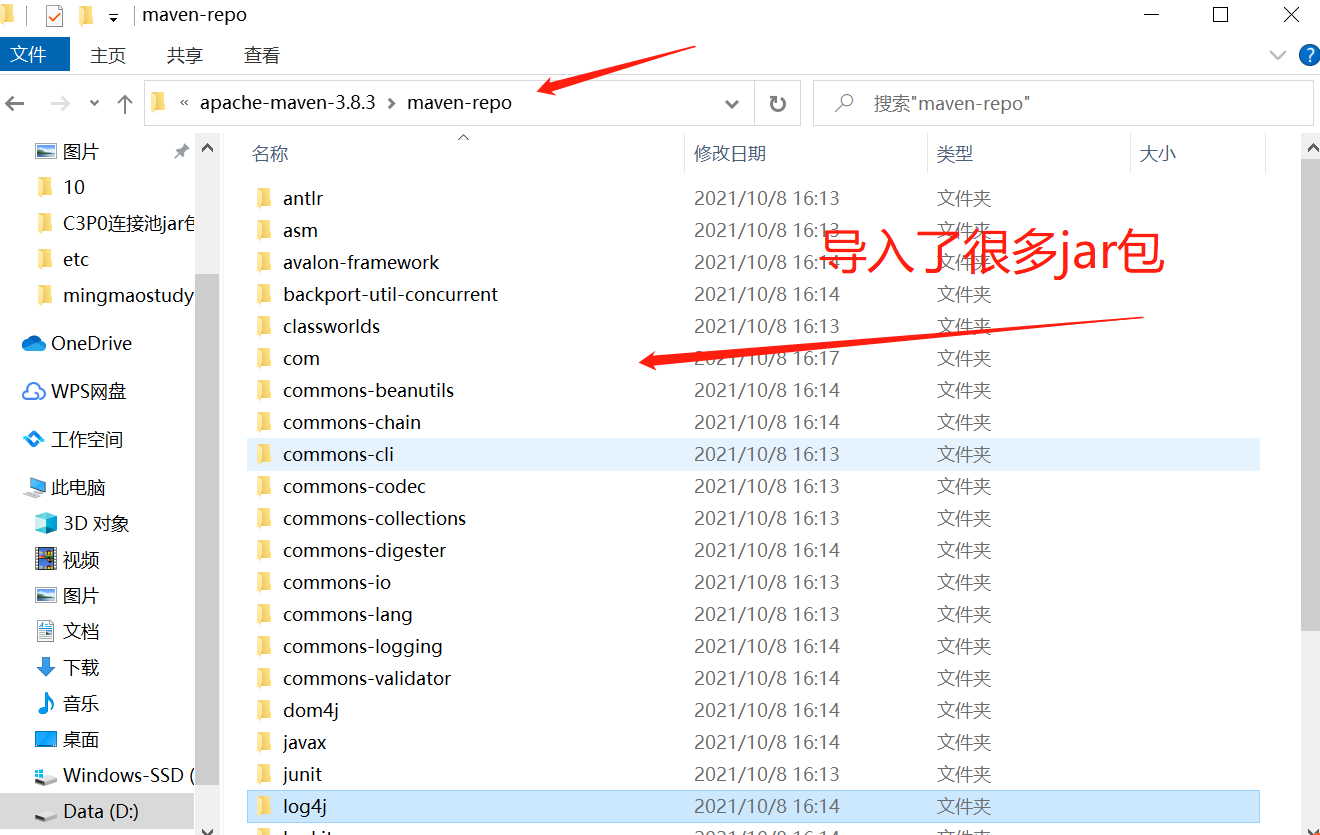Select the backport-util-concurrent folder
1320x835 pixels.
[753, 294]
